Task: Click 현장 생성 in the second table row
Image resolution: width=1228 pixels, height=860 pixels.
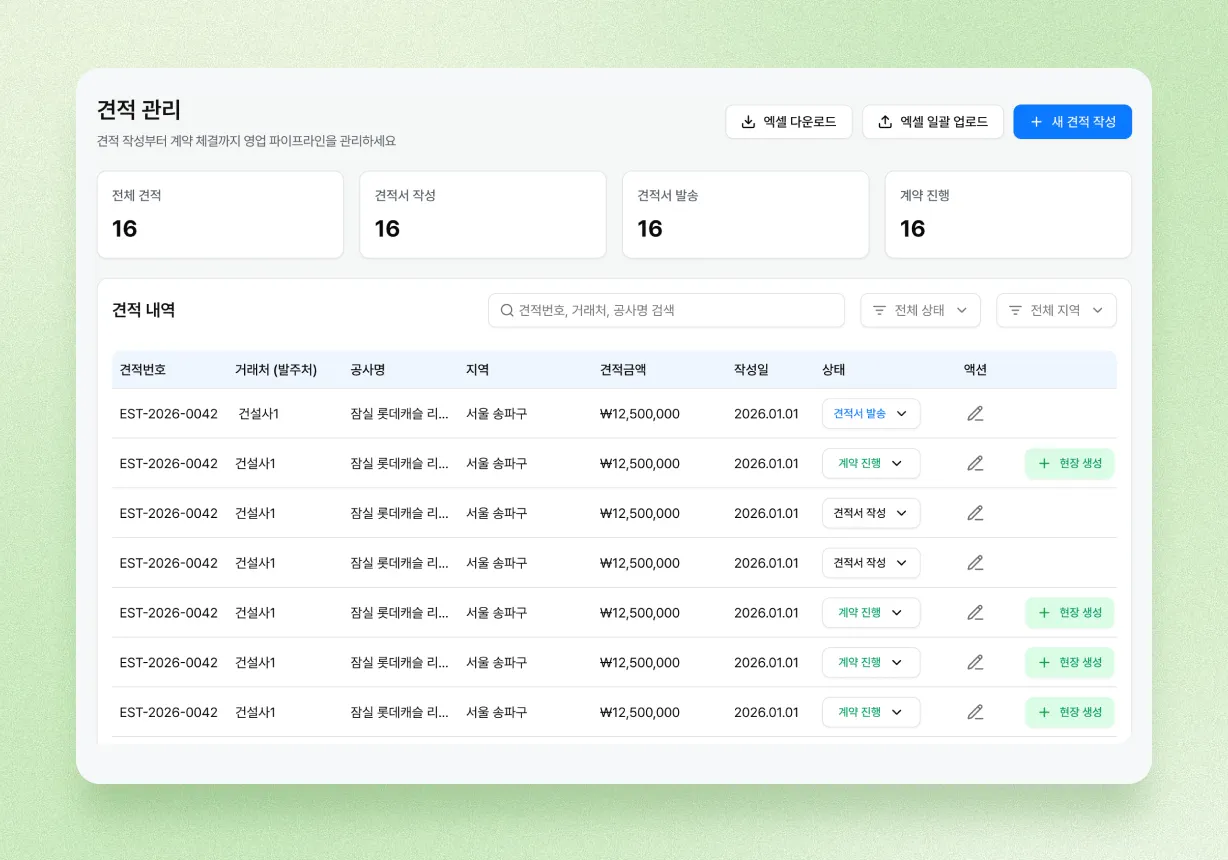Action: point(1070,463)
